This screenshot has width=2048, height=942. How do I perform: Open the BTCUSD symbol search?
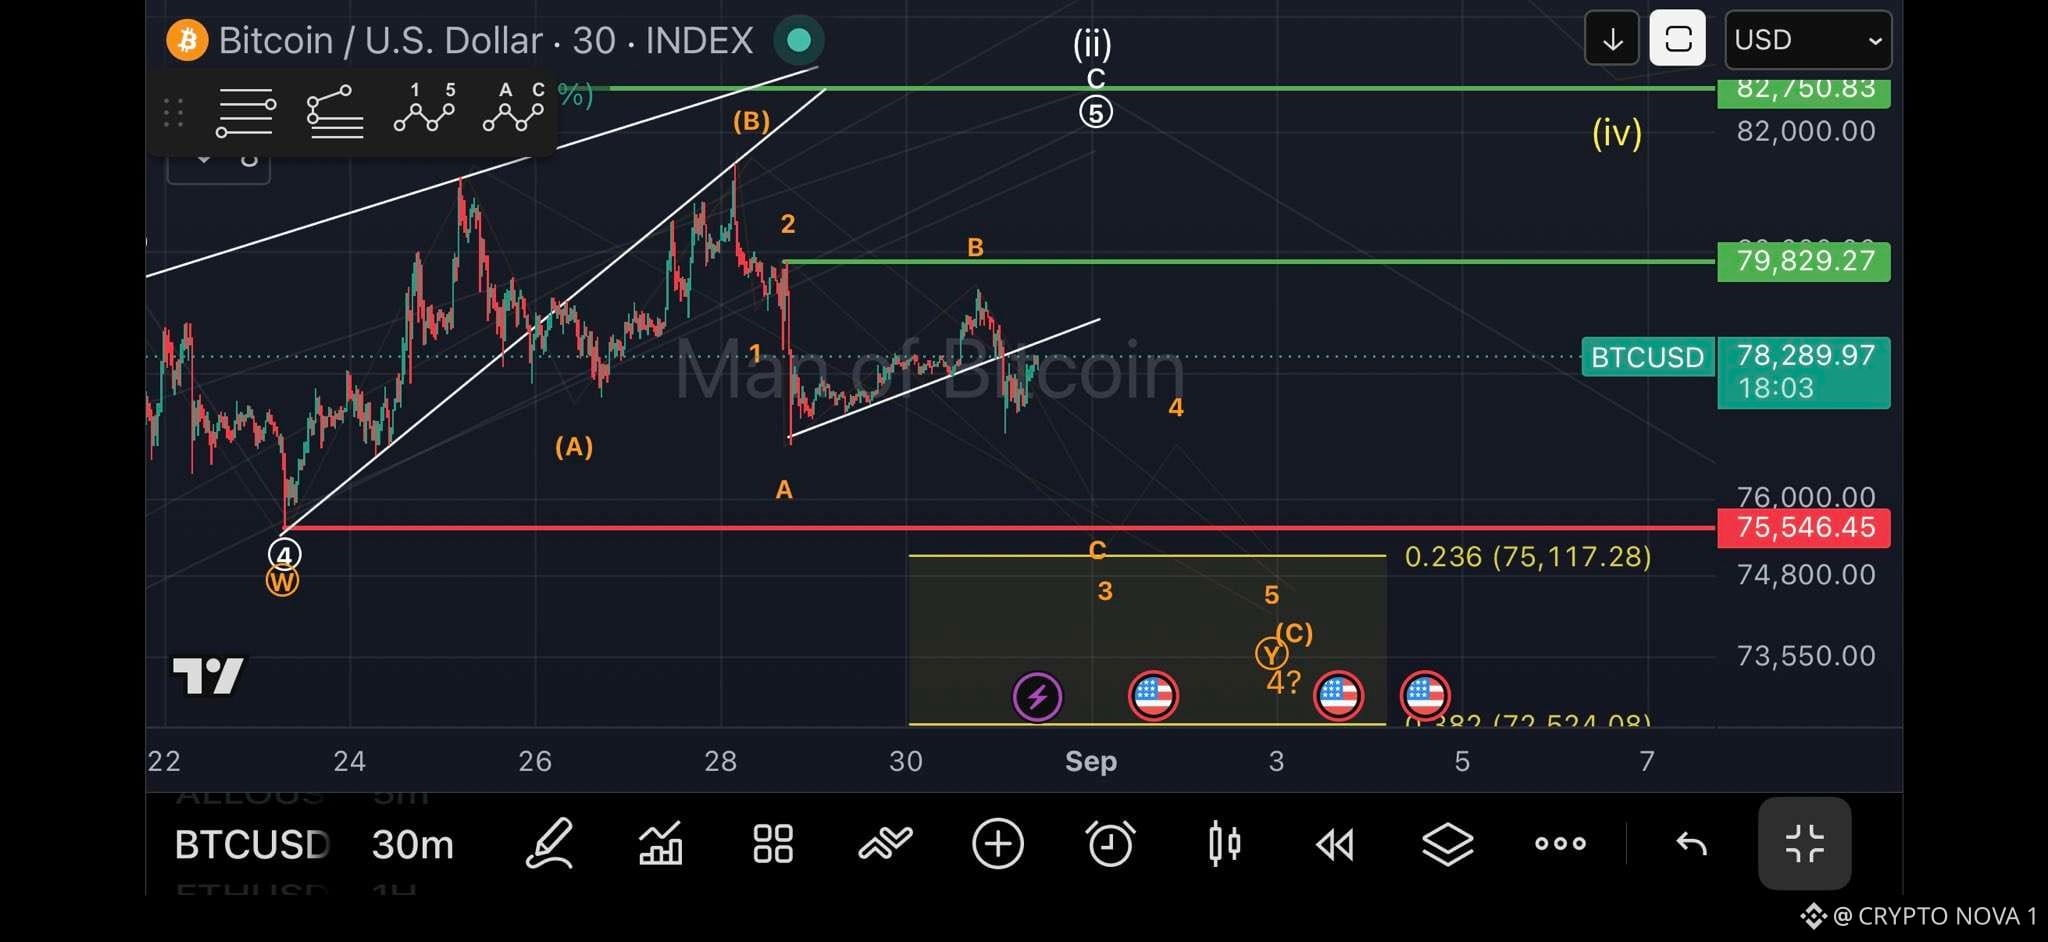click(252, 845)
